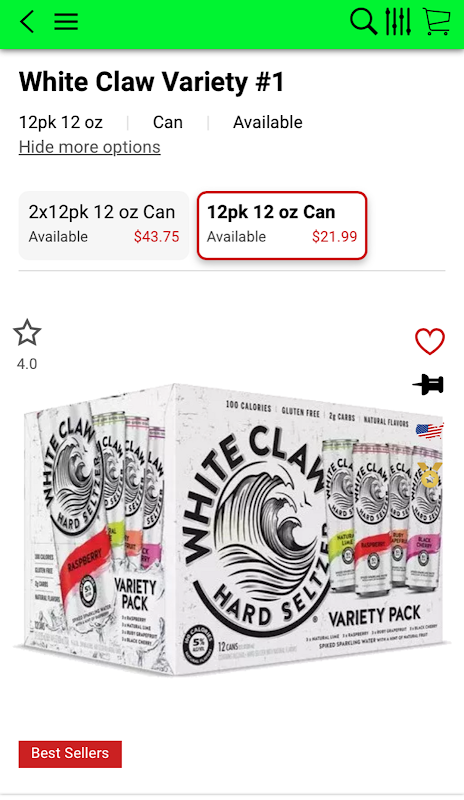The image size is (464, 800).
Task: Tap the star rating icon
Action: pos(27,333)
